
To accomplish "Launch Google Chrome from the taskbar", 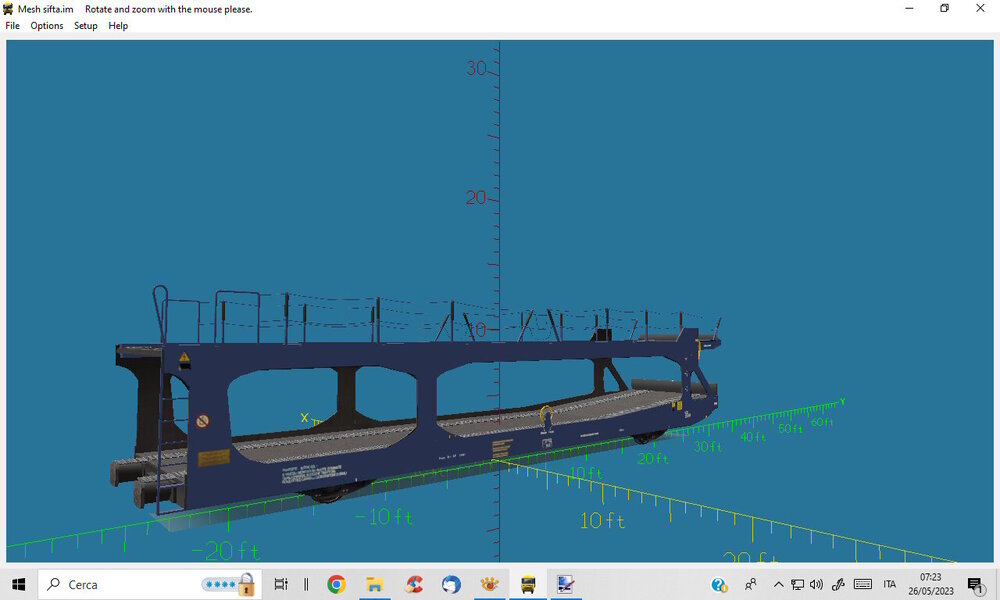I will pyautogui.click(x=336, y=584).
